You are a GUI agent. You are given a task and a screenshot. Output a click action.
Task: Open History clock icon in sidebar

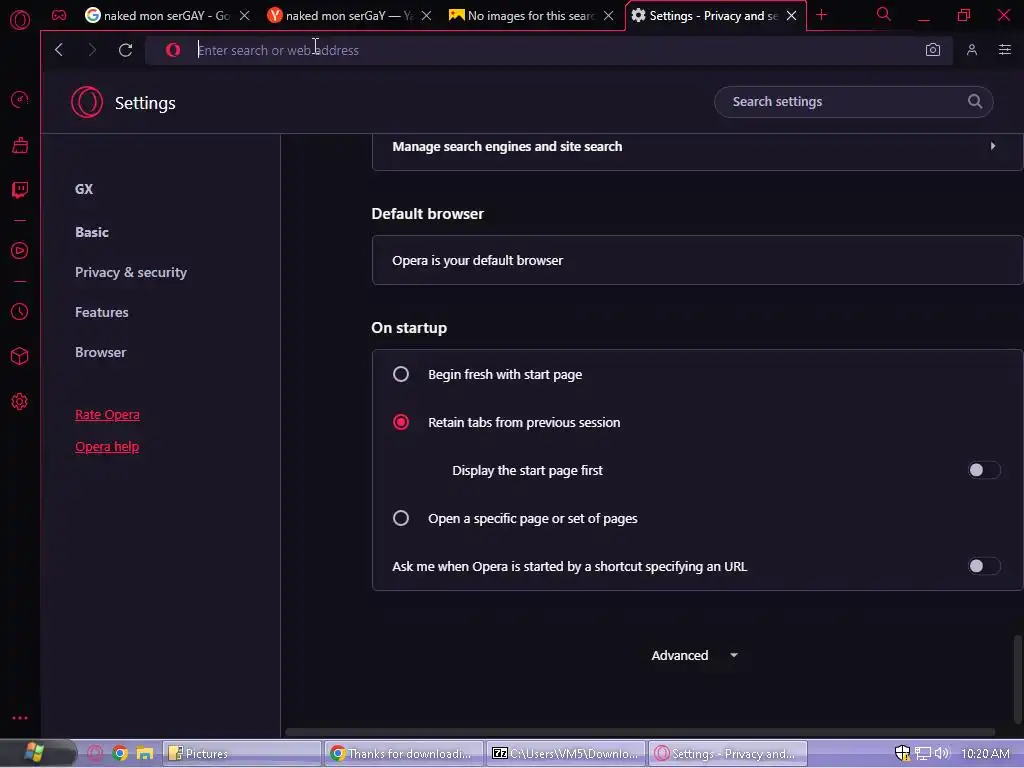point(20,312)
